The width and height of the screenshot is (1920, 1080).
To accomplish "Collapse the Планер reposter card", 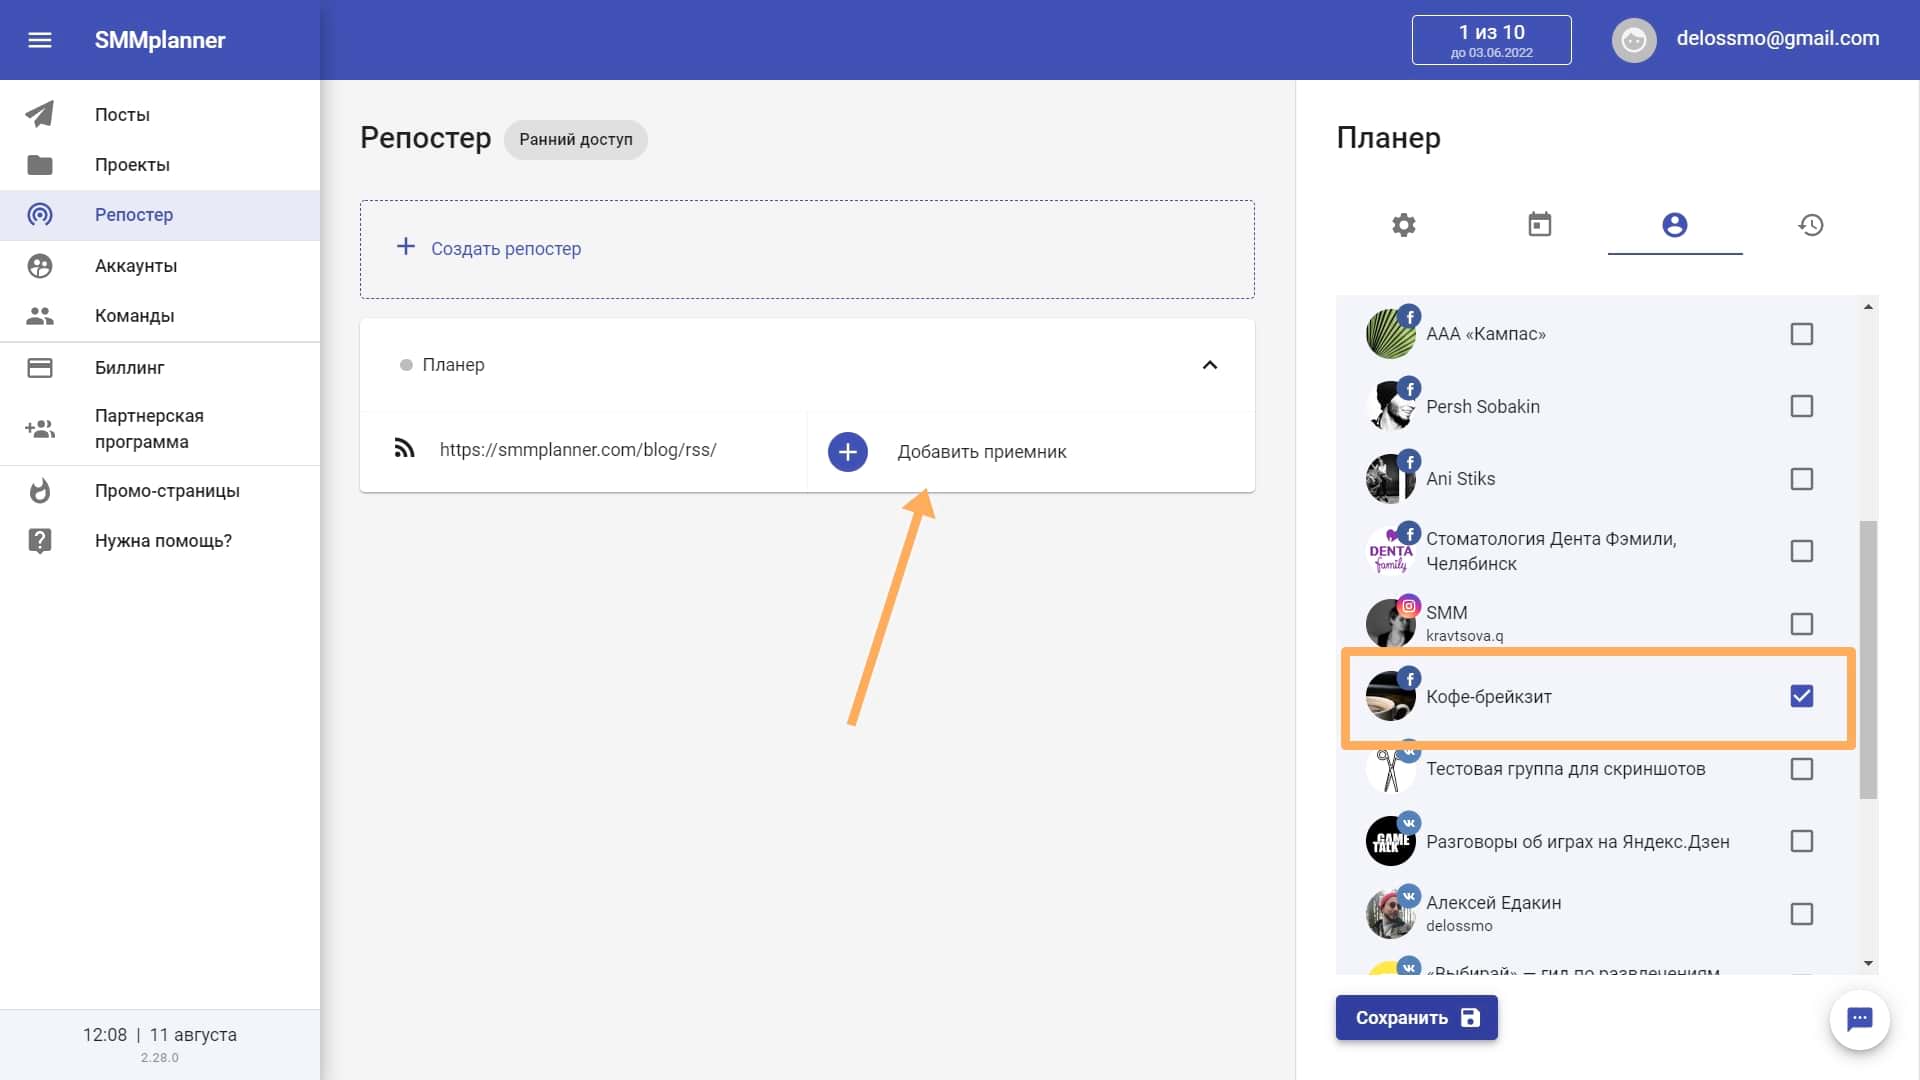I will click(x=1210, y=365).
